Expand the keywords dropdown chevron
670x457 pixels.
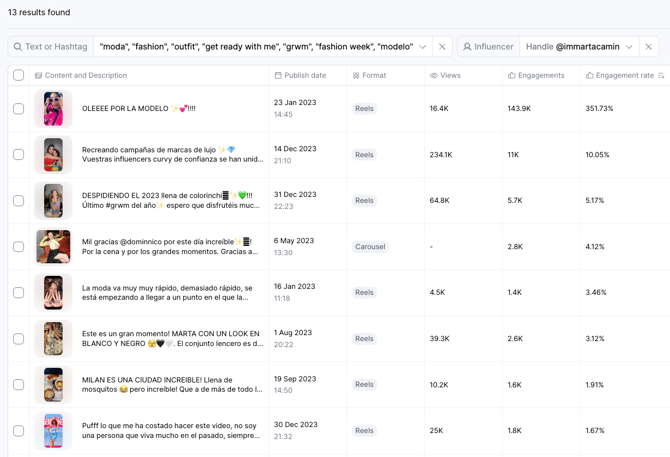(423, 47)
